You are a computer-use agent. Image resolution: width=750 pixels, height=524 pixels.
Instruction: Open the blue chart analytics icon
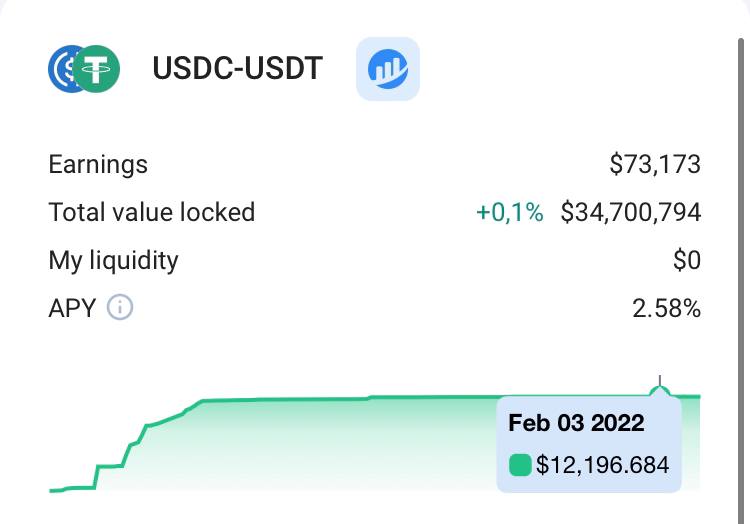pos(388,69)
